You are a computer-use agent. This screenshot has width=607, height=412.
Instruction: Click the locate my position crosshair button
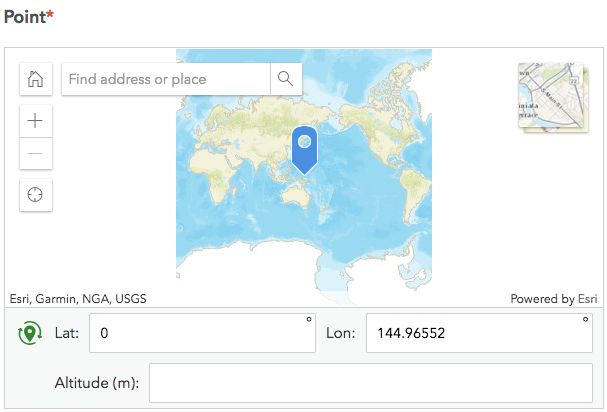point(36,195)
